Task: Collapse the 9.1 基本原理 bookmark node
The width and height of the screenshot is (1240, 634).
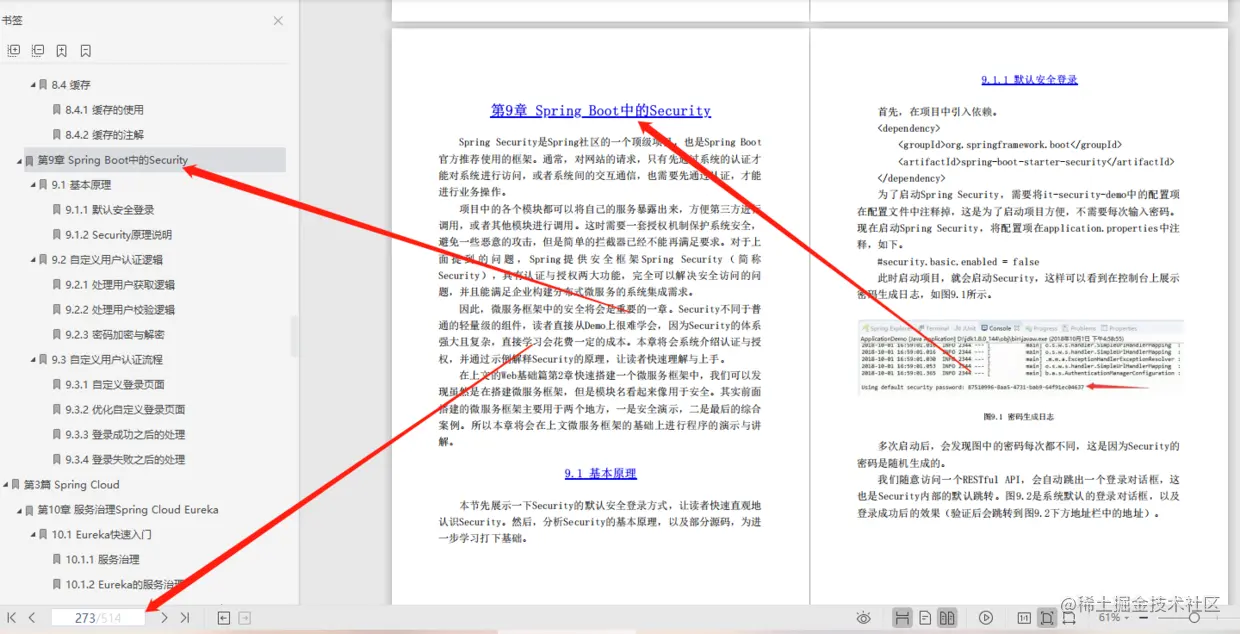Action: [32, 185]
